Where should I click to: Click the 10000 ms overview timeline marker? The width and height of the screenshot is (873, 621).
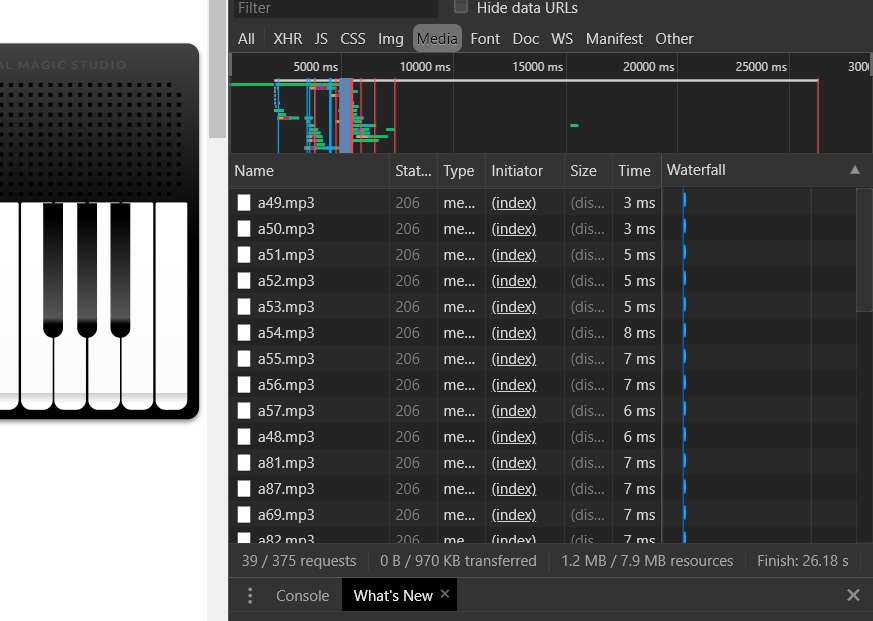click(425, 67)
